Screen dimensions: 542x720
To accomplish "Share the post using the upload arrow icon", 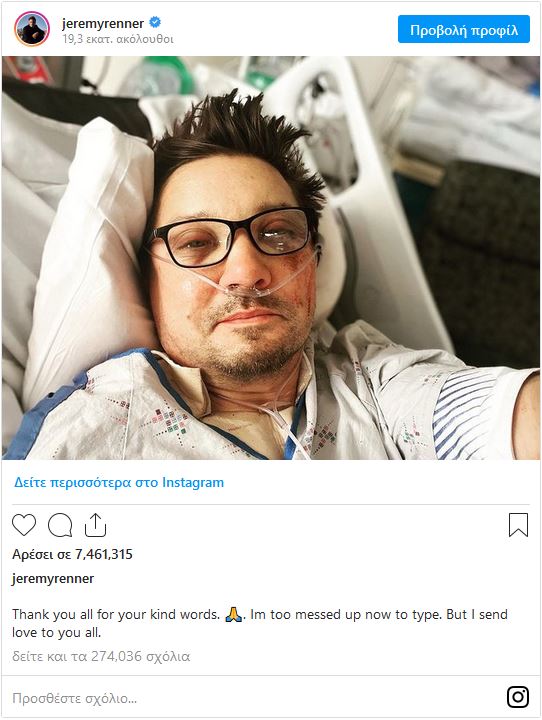I will (x=95, y=525).
